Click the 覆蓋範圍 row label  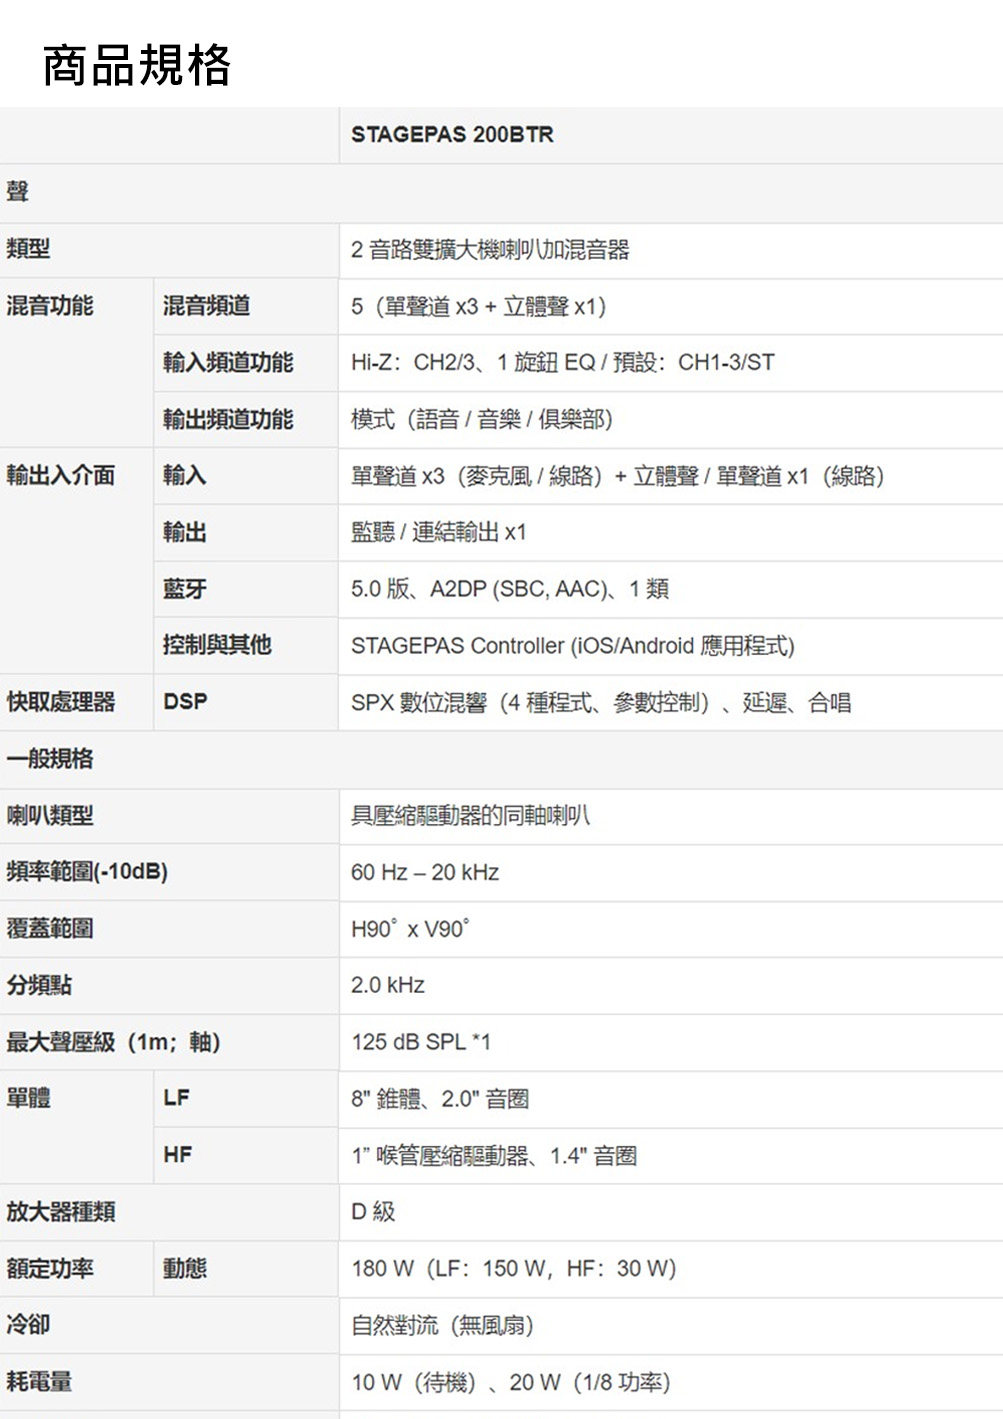[x=50, y=928]
